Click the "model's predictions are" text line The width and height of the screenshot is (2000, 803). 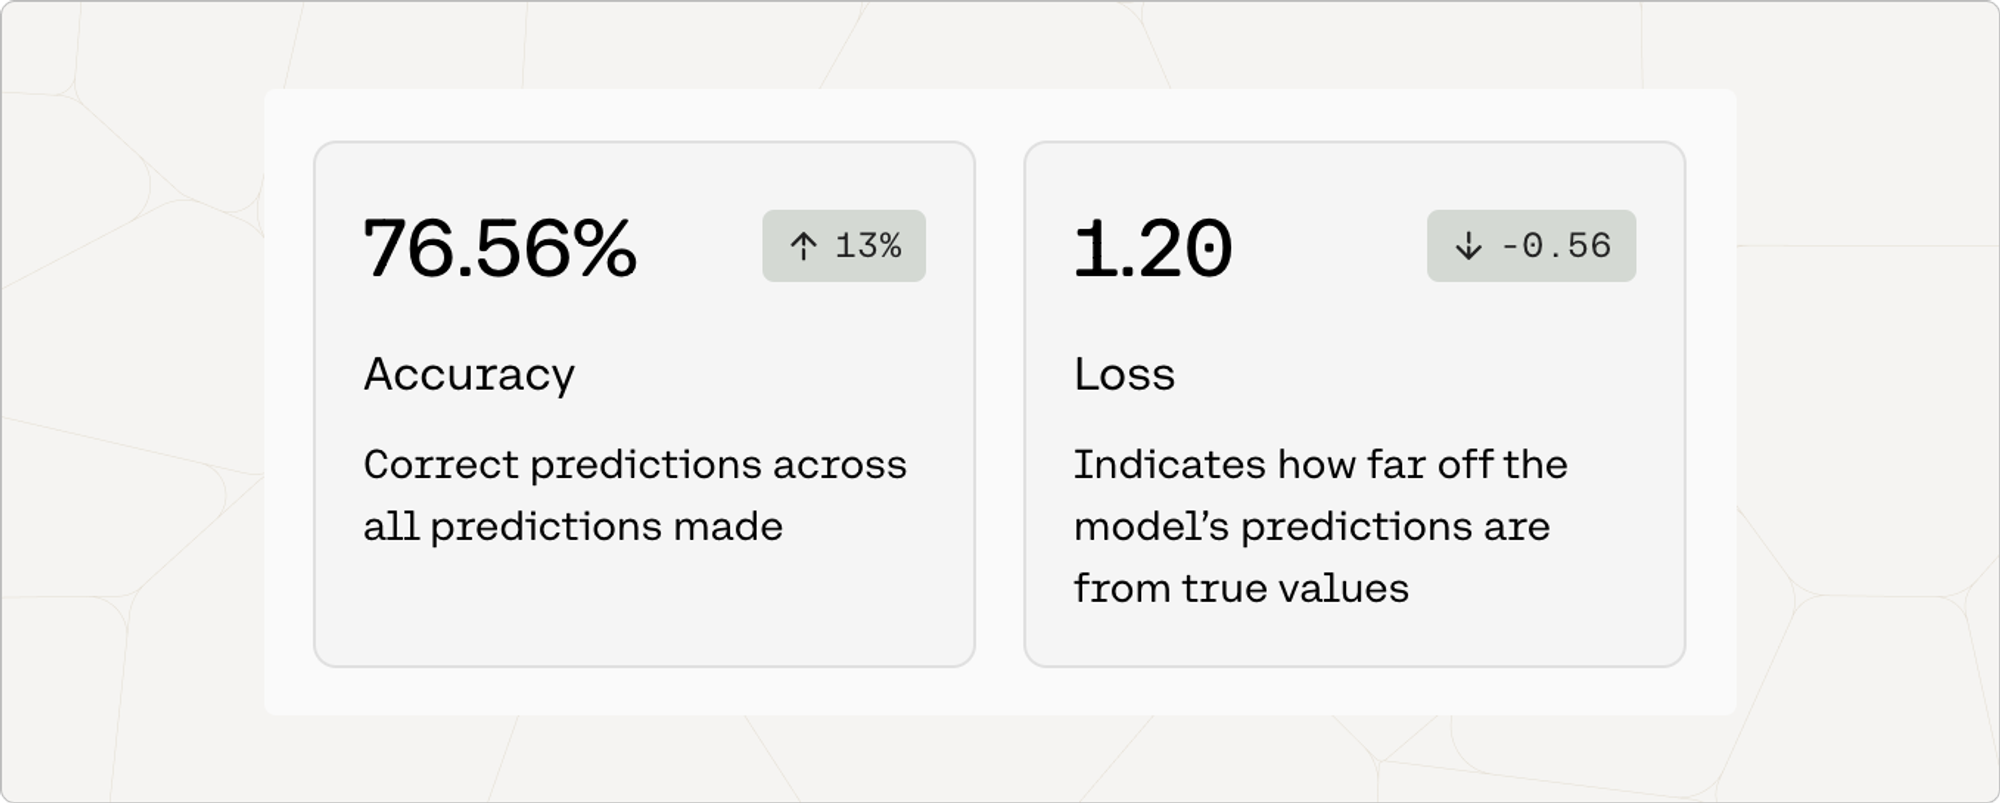(x=1311, y=527)
